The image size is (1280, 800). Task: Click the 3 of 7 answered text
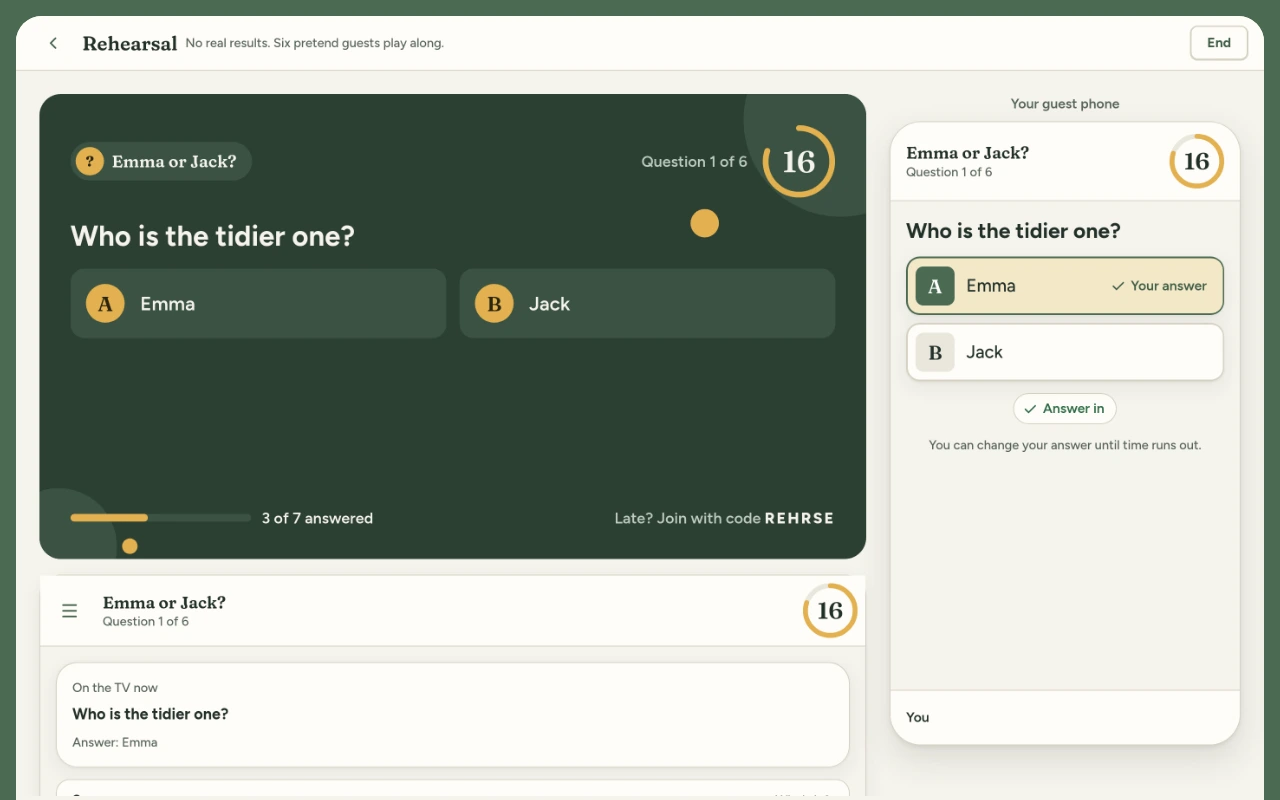click(x=317, y=518)
